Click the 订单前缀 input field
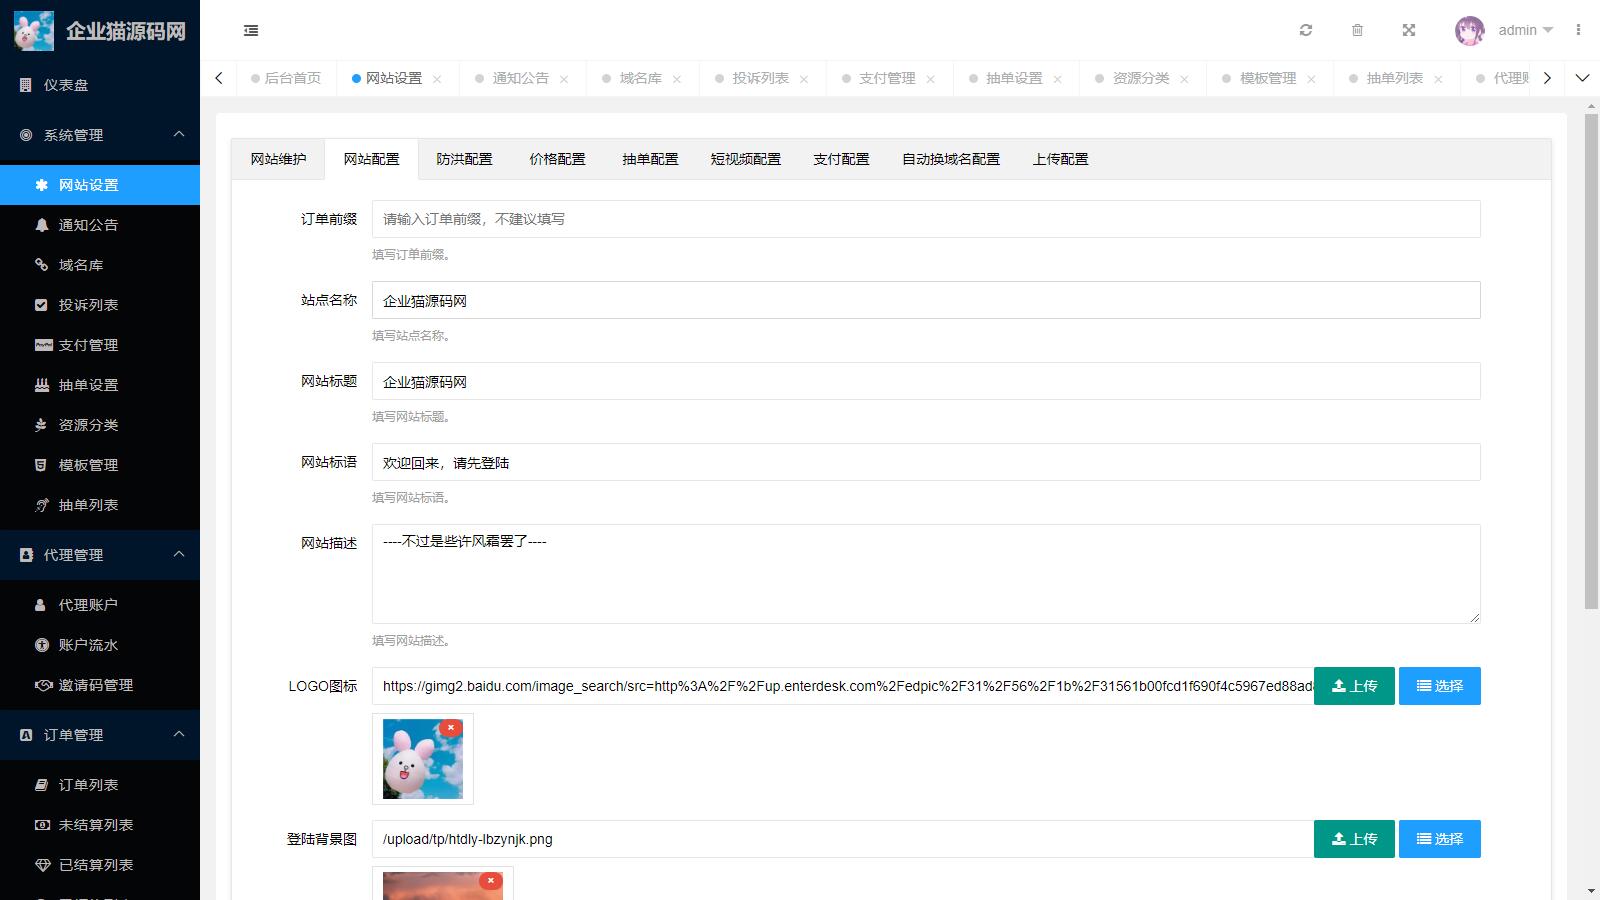The height and width of the screenshot is (900, 1600). coord(925,219)
